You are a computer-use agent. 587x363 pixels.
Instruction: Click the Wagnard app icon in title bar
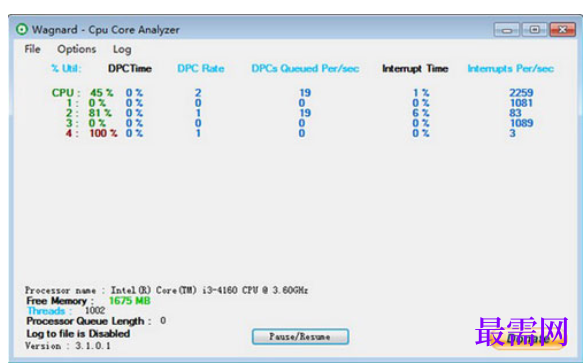pyautogui.click(x=22, y=29)
